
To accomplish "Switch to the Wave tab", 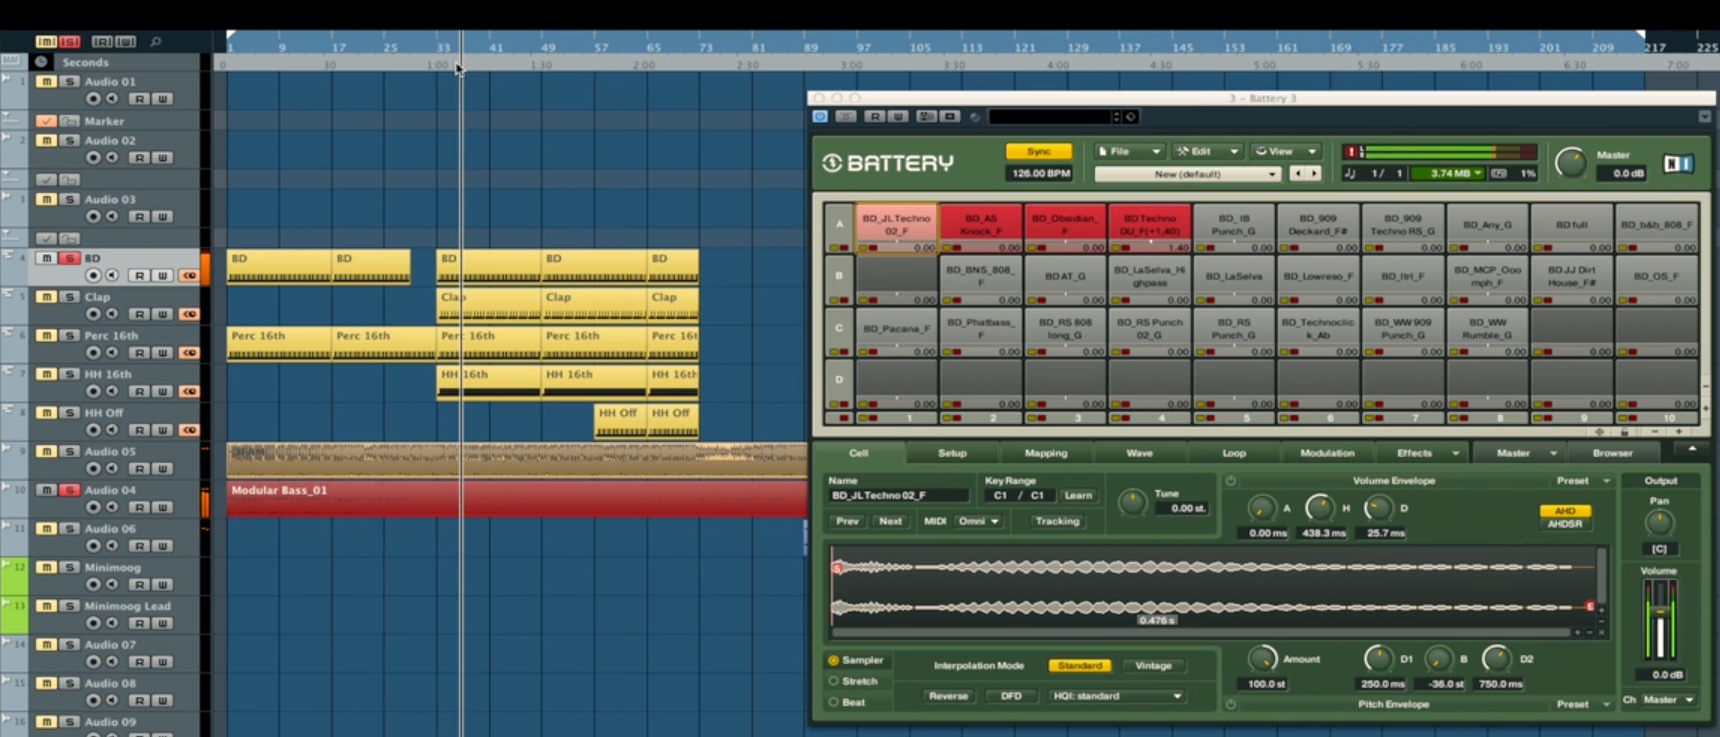I will click(1140, 453).
